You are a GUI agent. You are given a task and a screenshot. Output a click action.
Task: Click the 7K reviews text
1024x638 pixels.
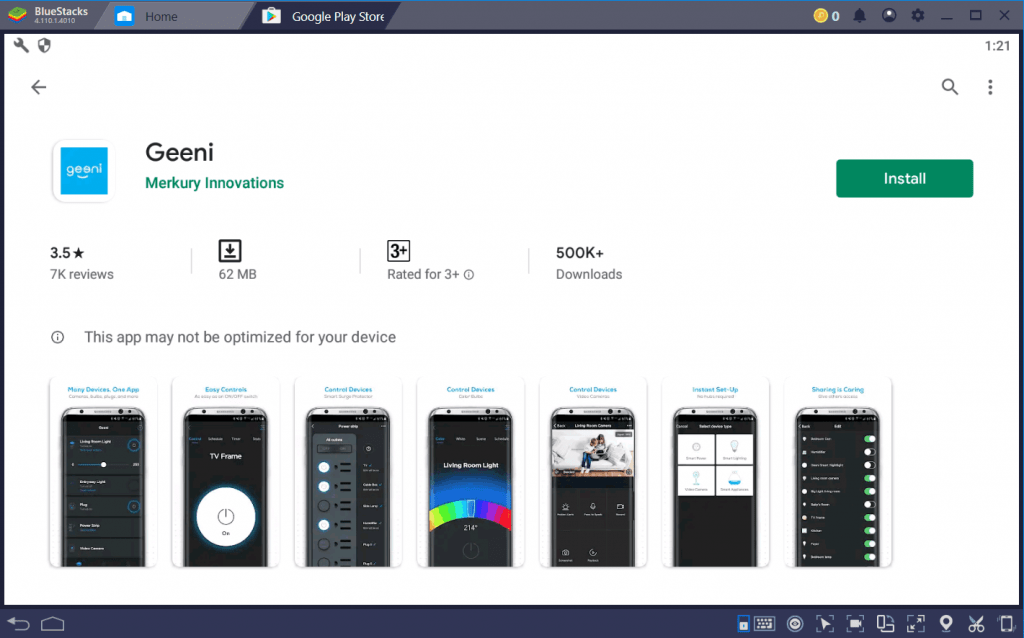coord(82,274)
